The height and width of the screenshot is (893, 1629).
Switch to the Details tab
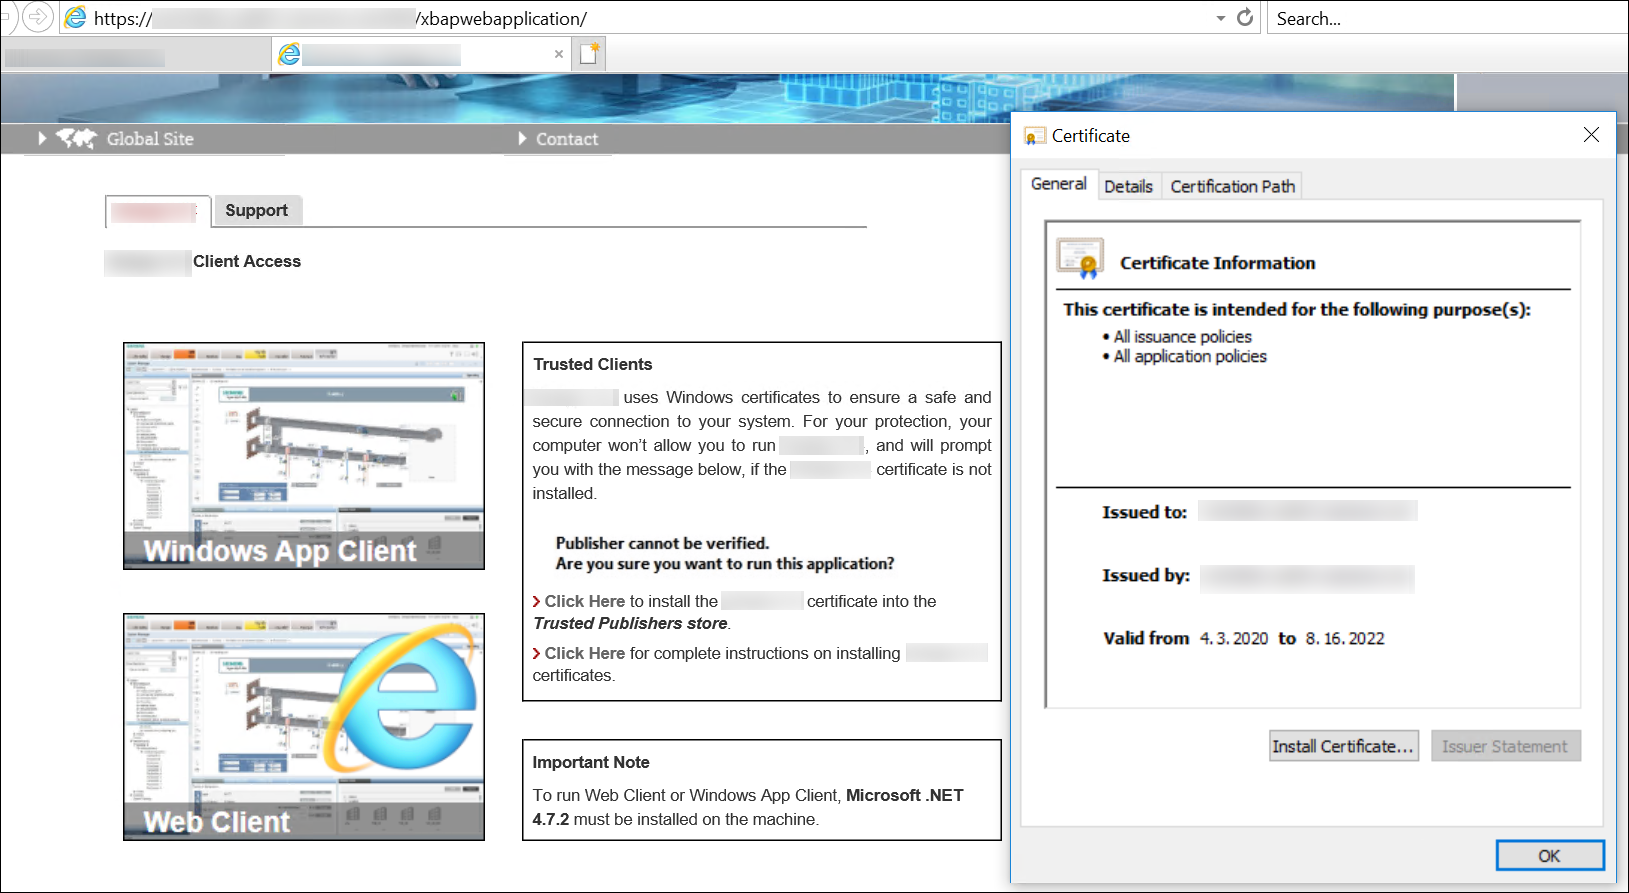tap(1128, 187)
